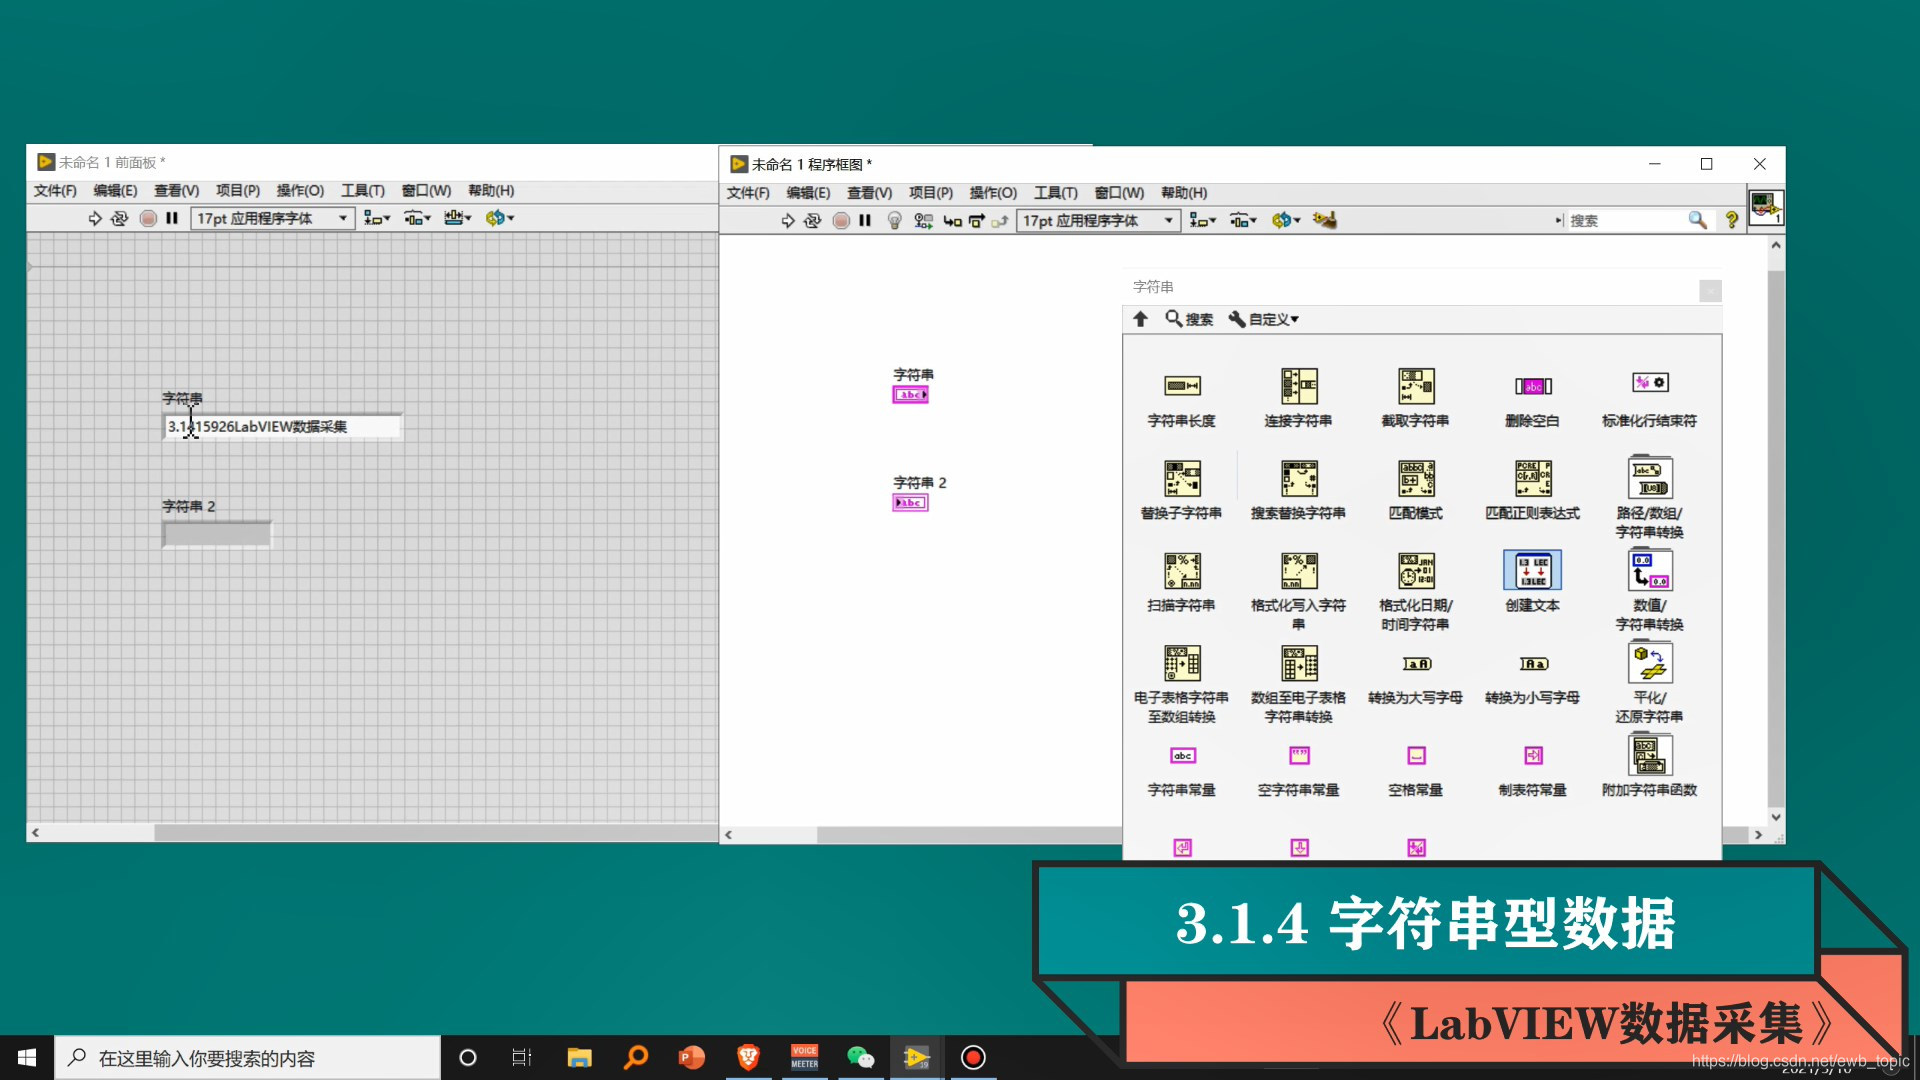This screenshot has width=1920, height=1080.
Task: Open Distribute Objects dropdown in block diagram
Action: pos(1243,221)
